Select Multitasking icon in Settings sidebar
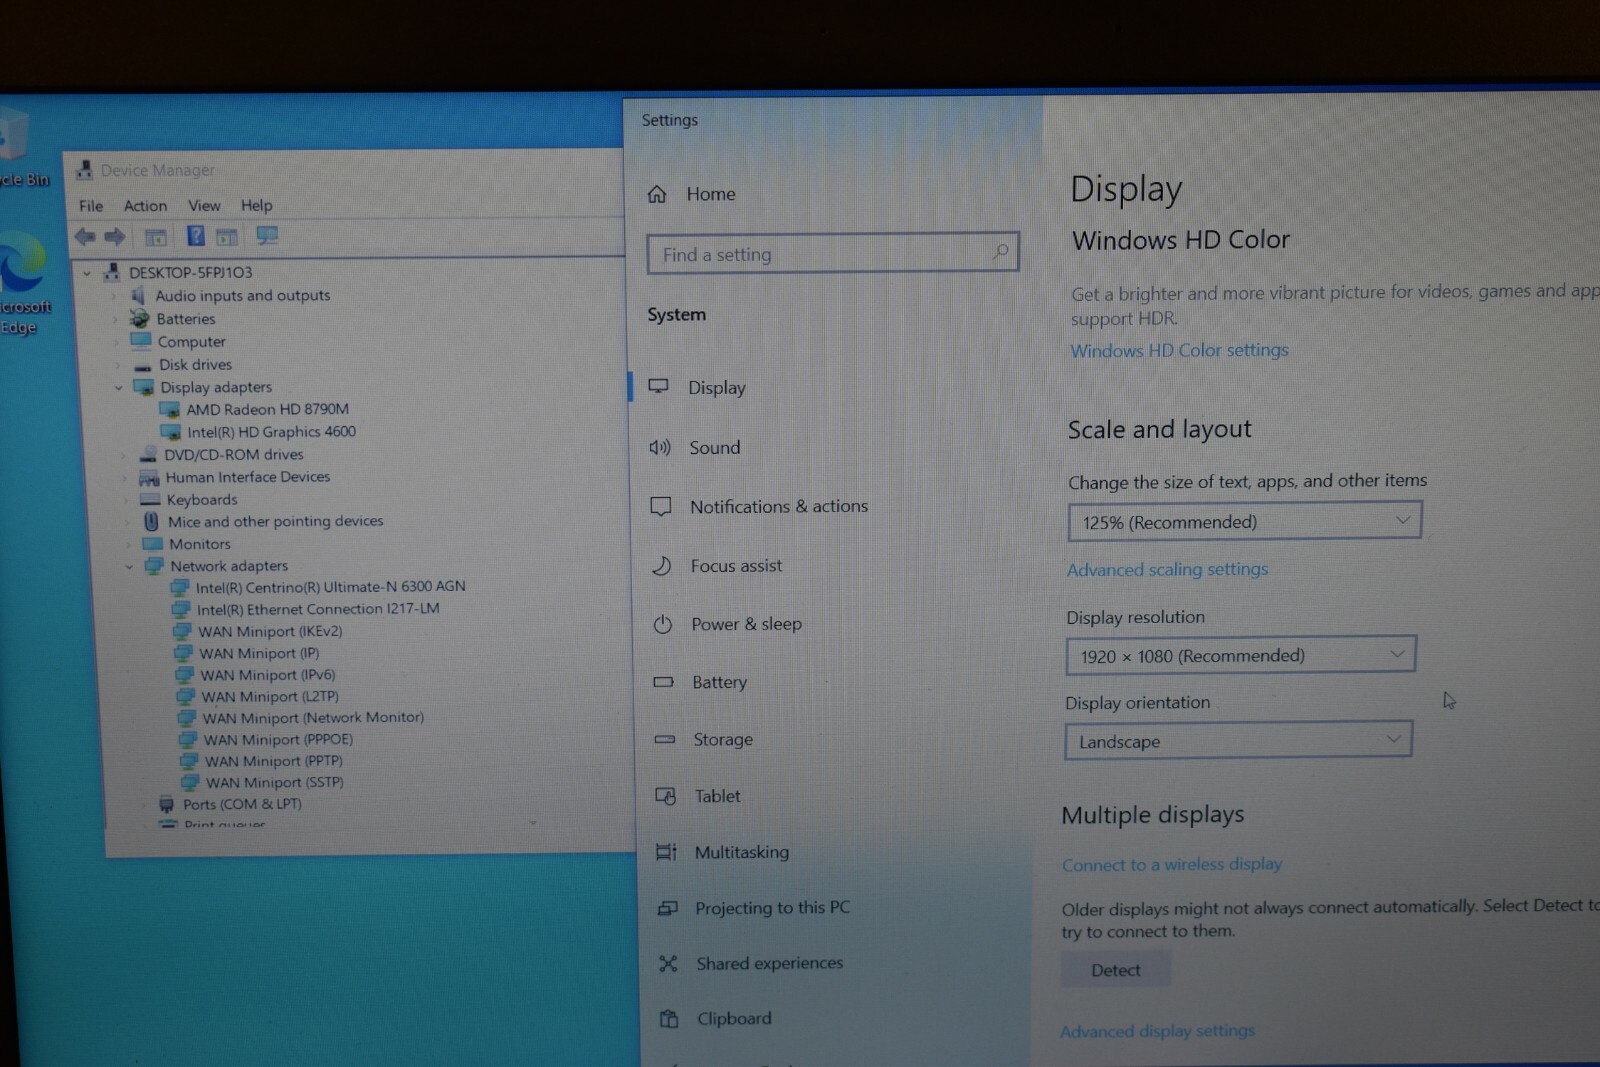Screen dimensions: 1600x1067 coord(666,852)
